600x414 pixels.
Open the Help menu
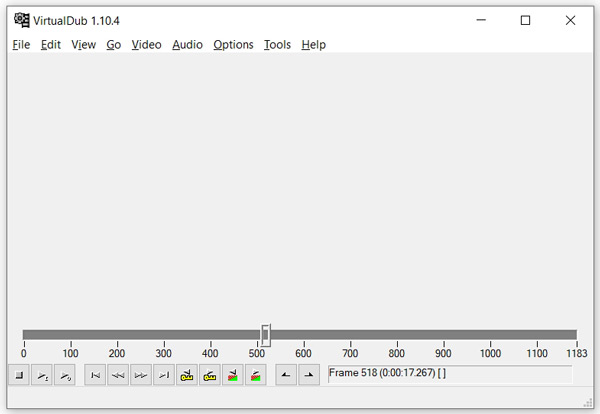coord(313,45)
